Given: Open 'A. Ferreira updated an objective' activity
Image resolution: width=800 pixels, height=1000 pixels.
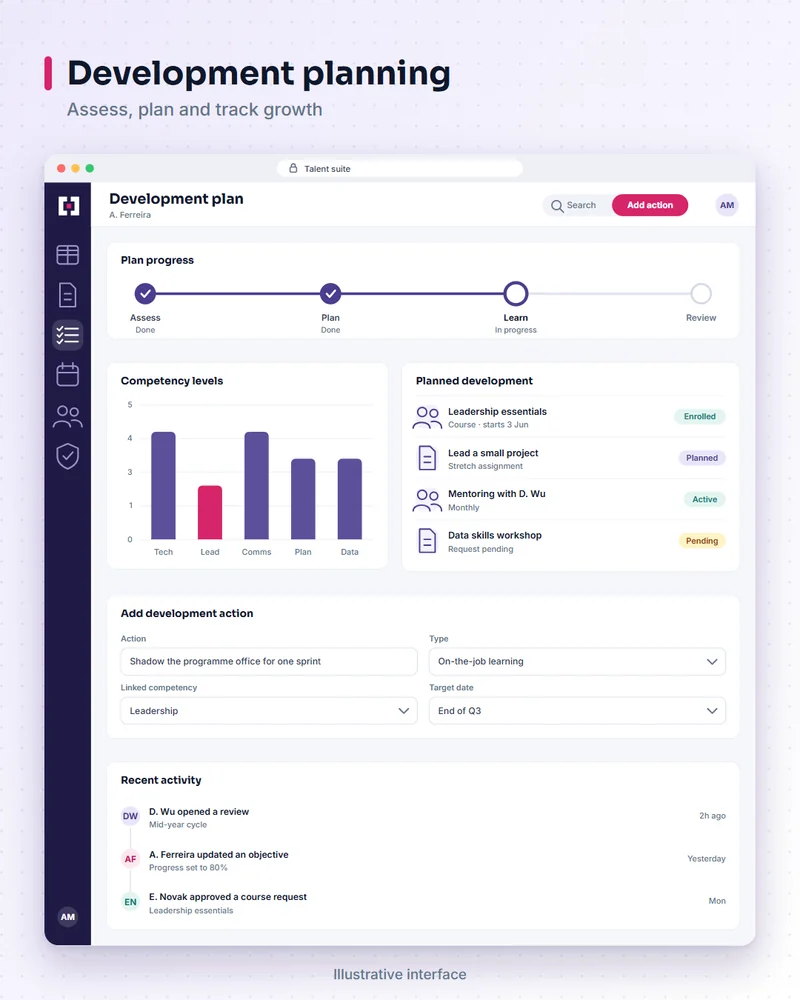Looking at the screenshot, I should (219, 855).
